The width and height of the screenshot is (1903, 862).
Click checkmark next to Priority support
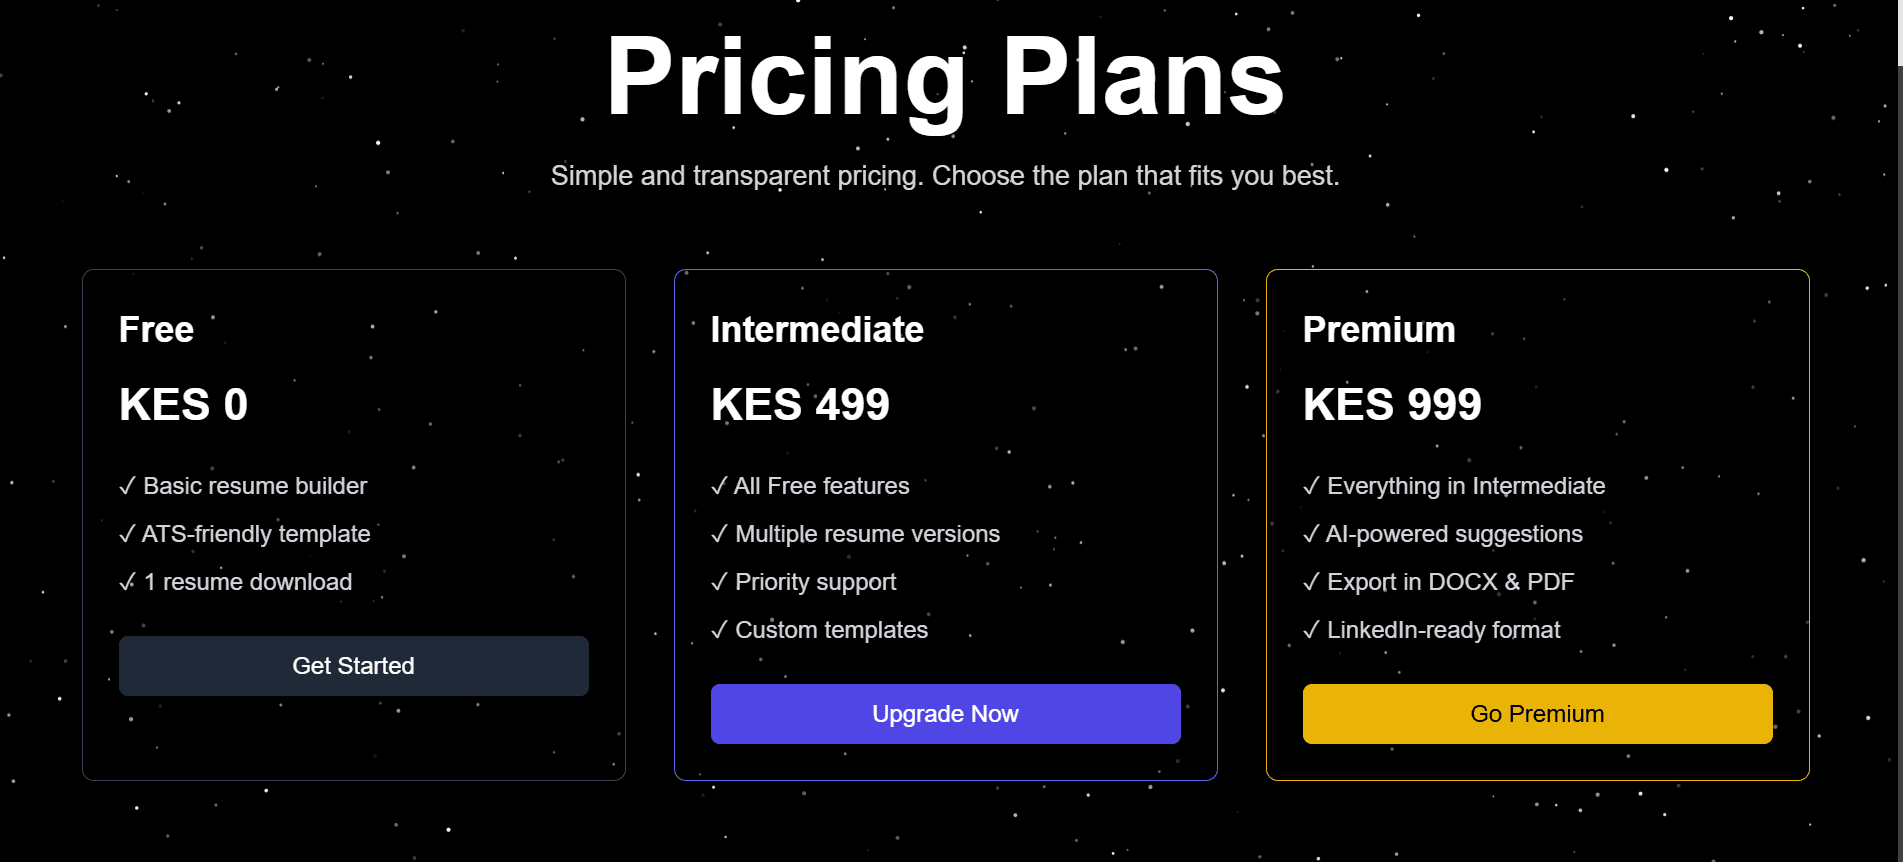(x=719, y=583)
